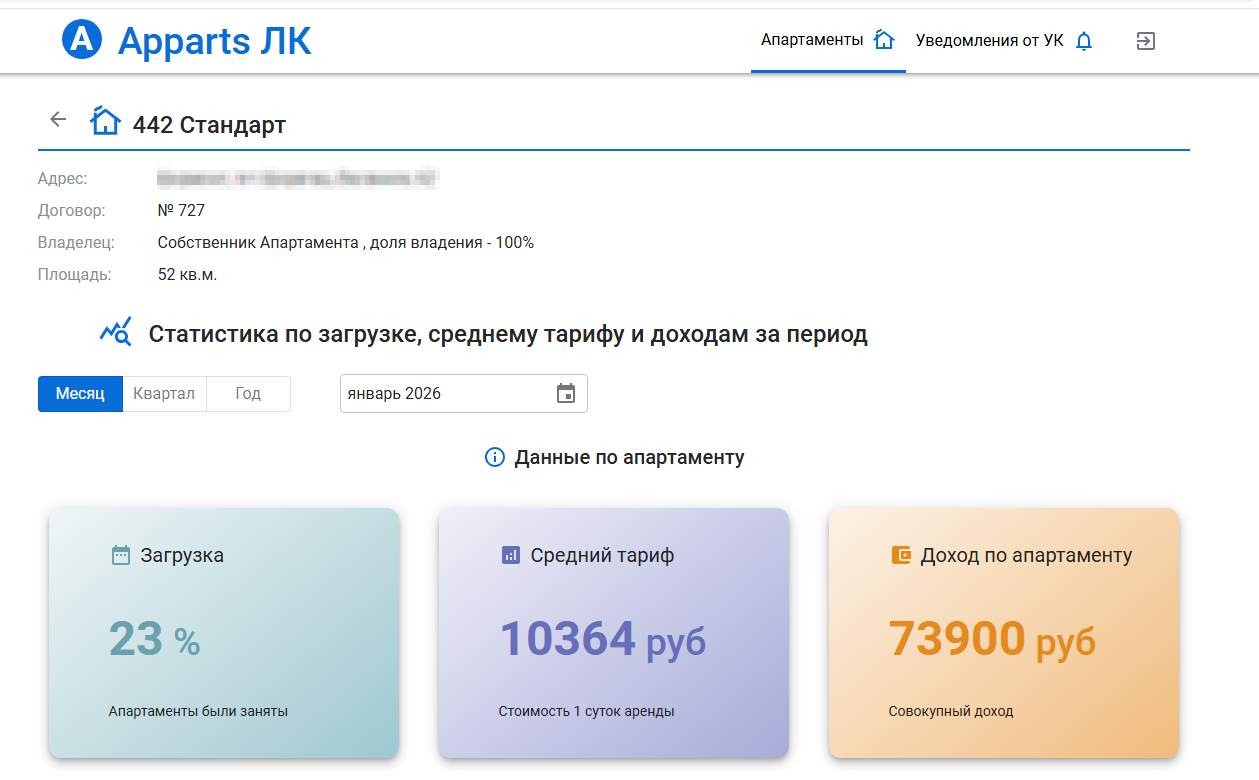Click the Средний тариф card value 10364

point(567,638)
